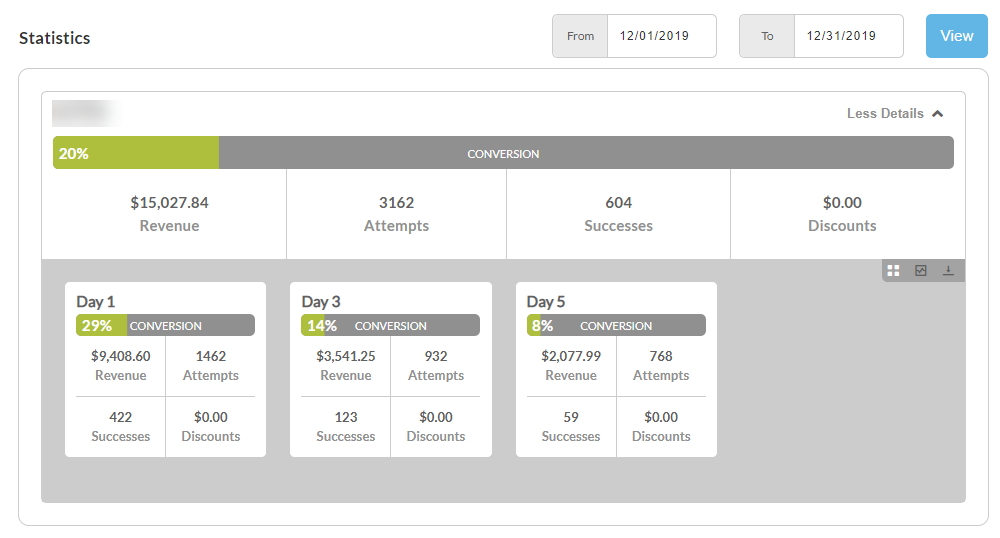This screenshot has width=1000, height=538.
Task: Switch to grid card view icon
Action: [x=893, y=271]
